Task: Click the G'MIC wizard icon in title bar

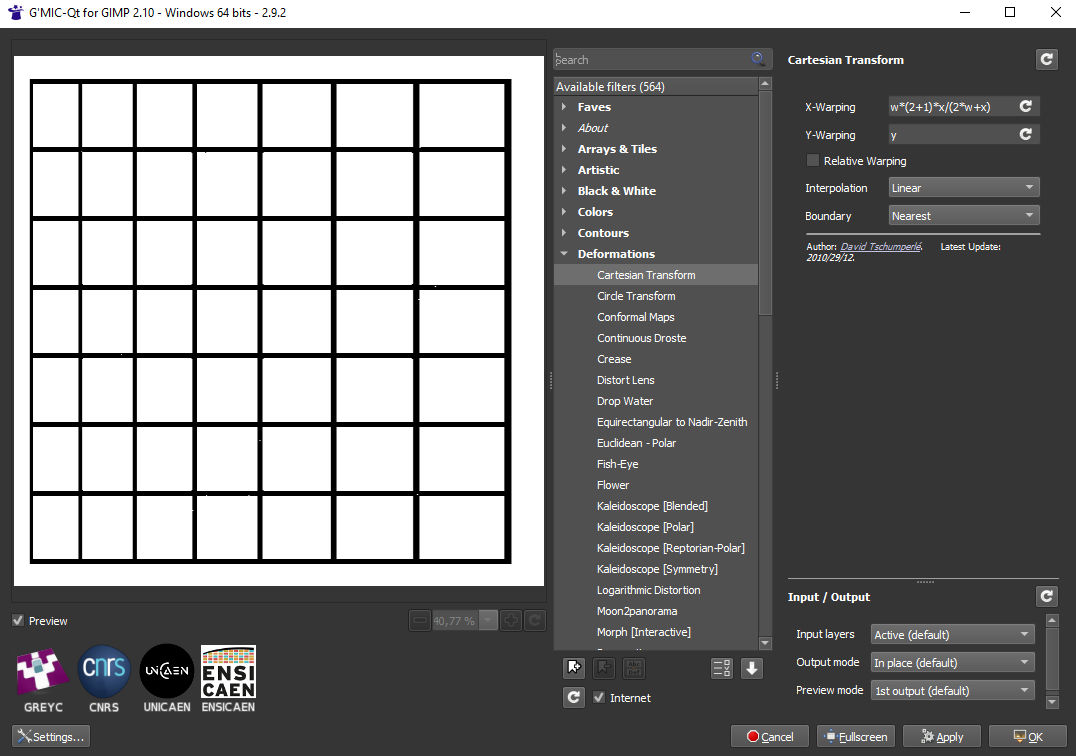Action: [x=15, y=12]
